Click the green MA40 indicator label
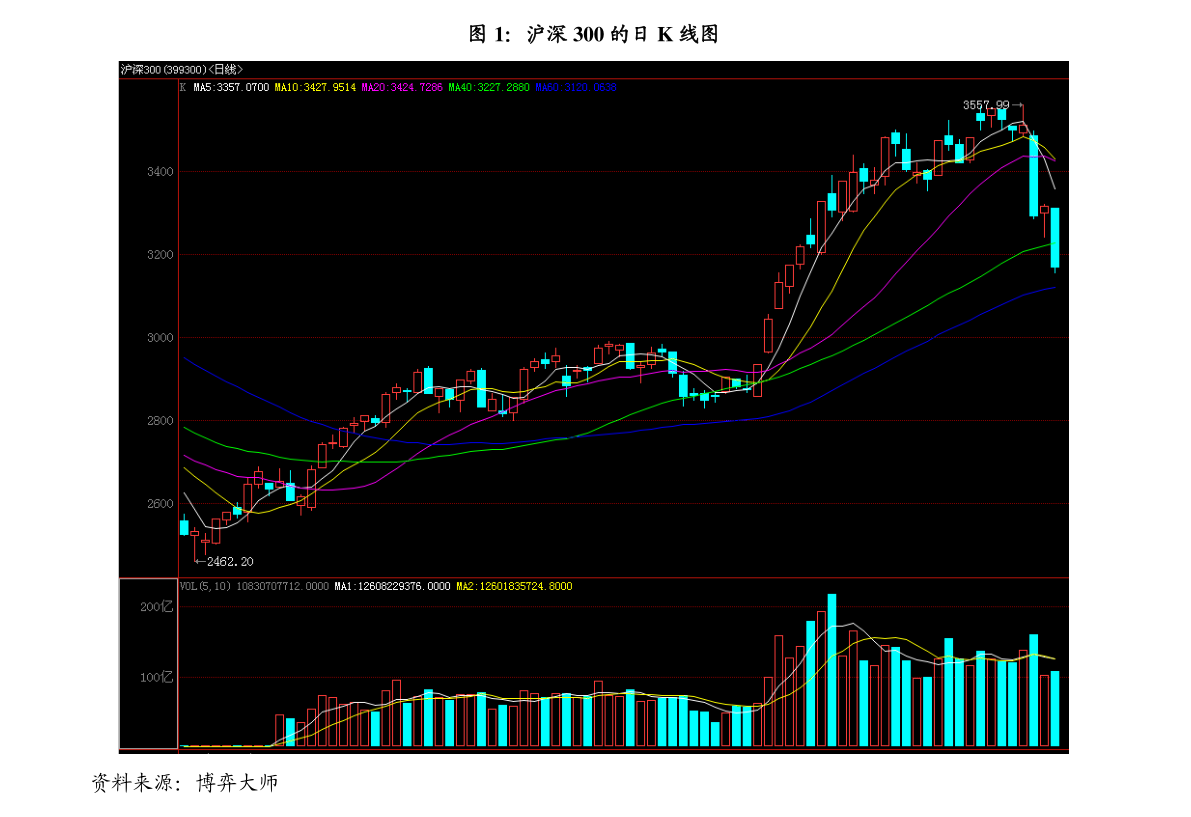 click(x=489, y=87)
